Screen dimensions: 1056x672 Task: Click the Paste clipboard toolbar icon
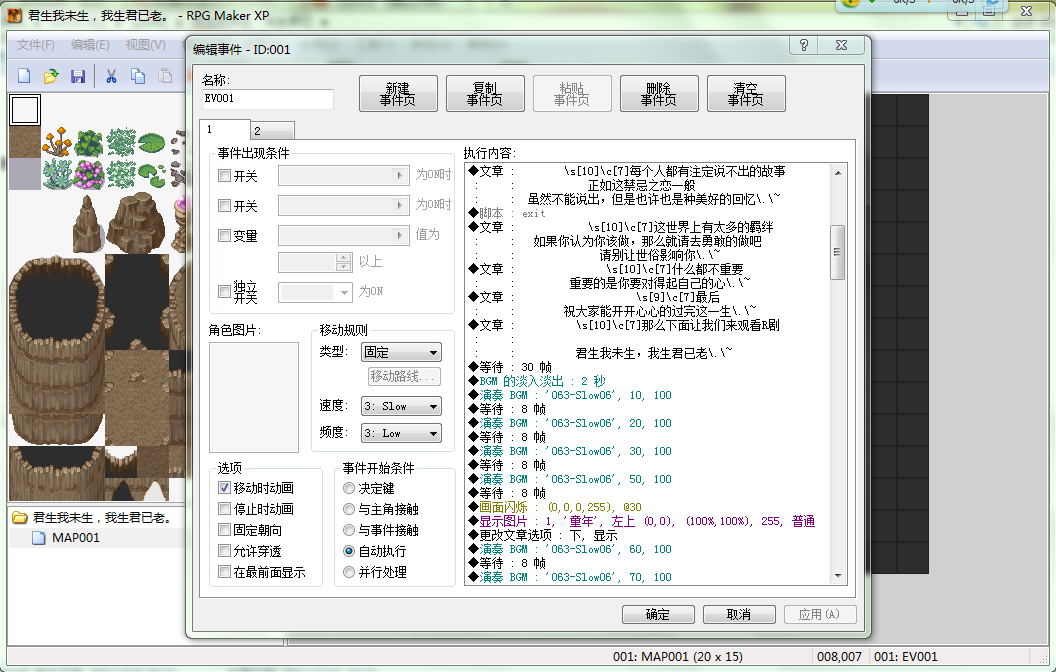[165, 76]
